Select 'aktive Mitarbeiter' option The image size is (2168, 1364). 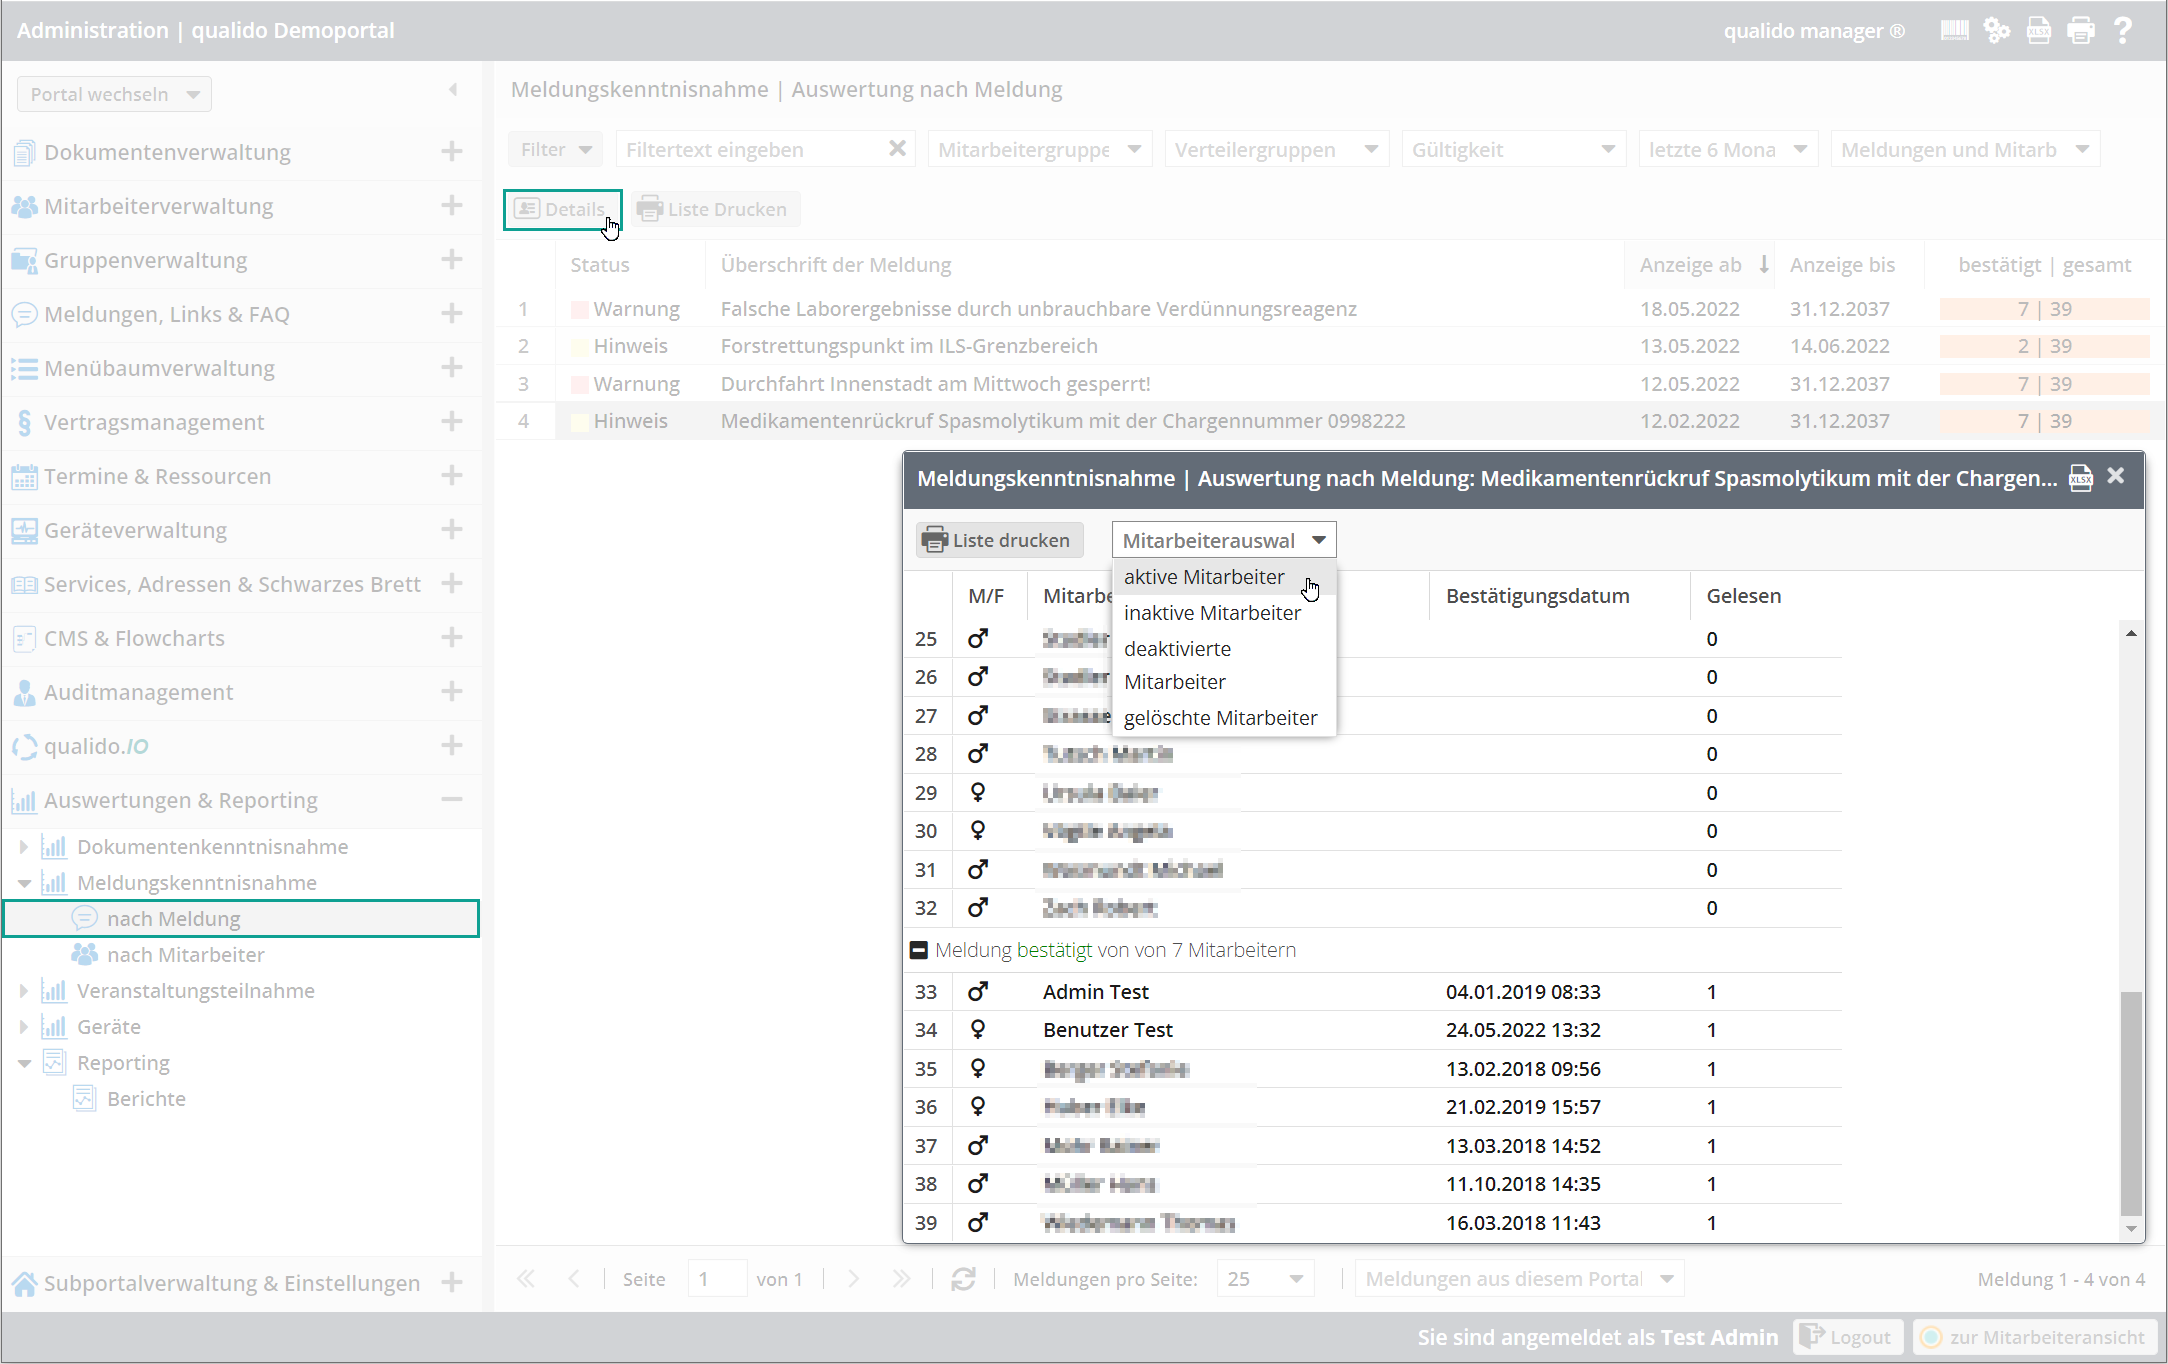point(1223,577)
